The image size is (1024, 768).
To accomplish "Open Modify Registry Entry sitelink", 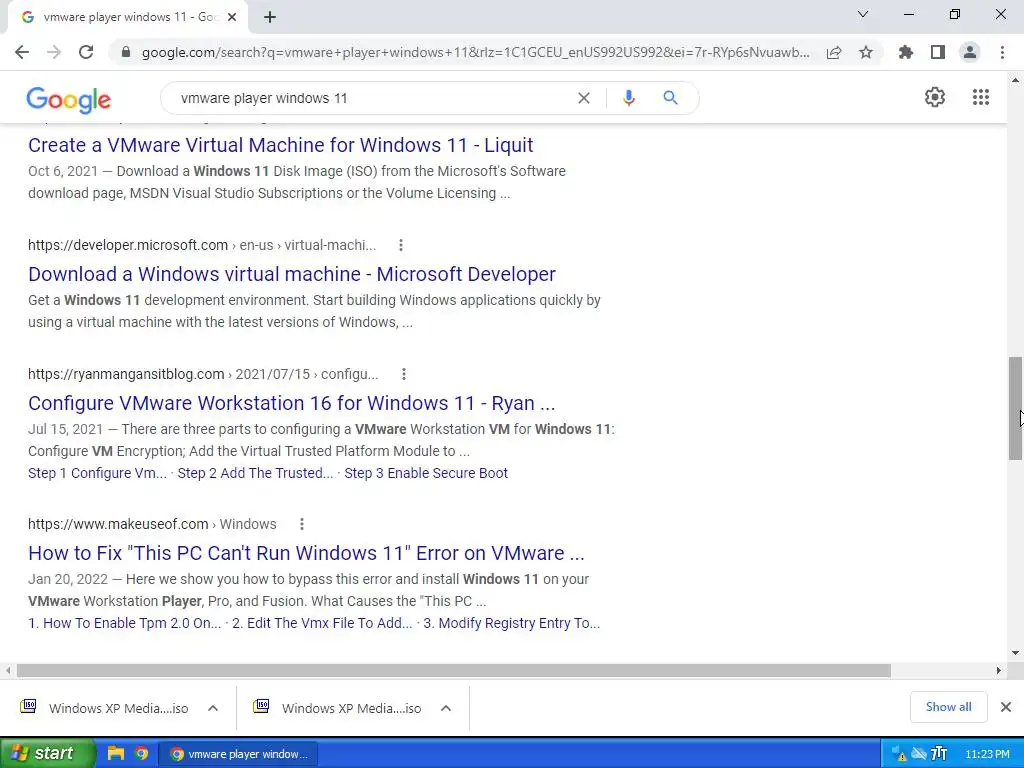I will pyautogui.click(x=511, y=624).
